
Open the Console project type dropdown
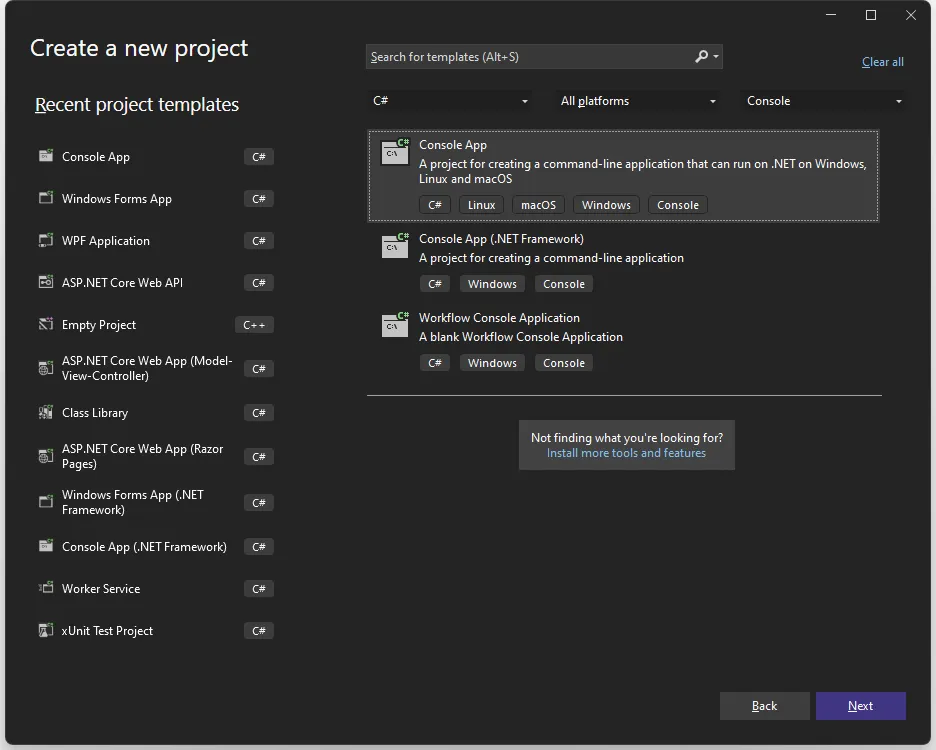coord(823,101)
